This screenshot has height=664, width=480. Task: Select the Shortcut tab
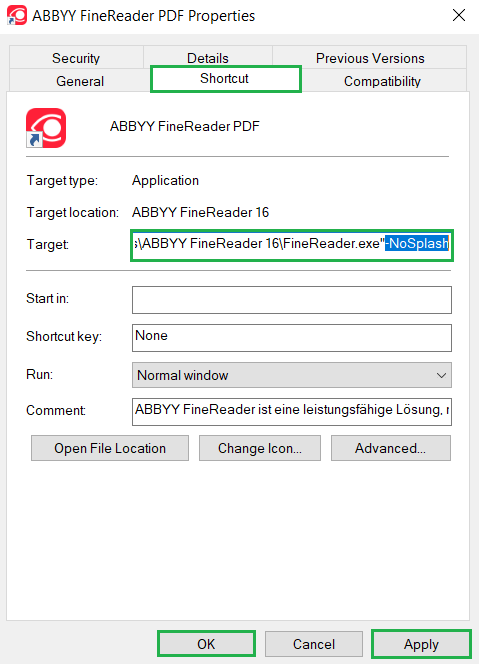225,79
